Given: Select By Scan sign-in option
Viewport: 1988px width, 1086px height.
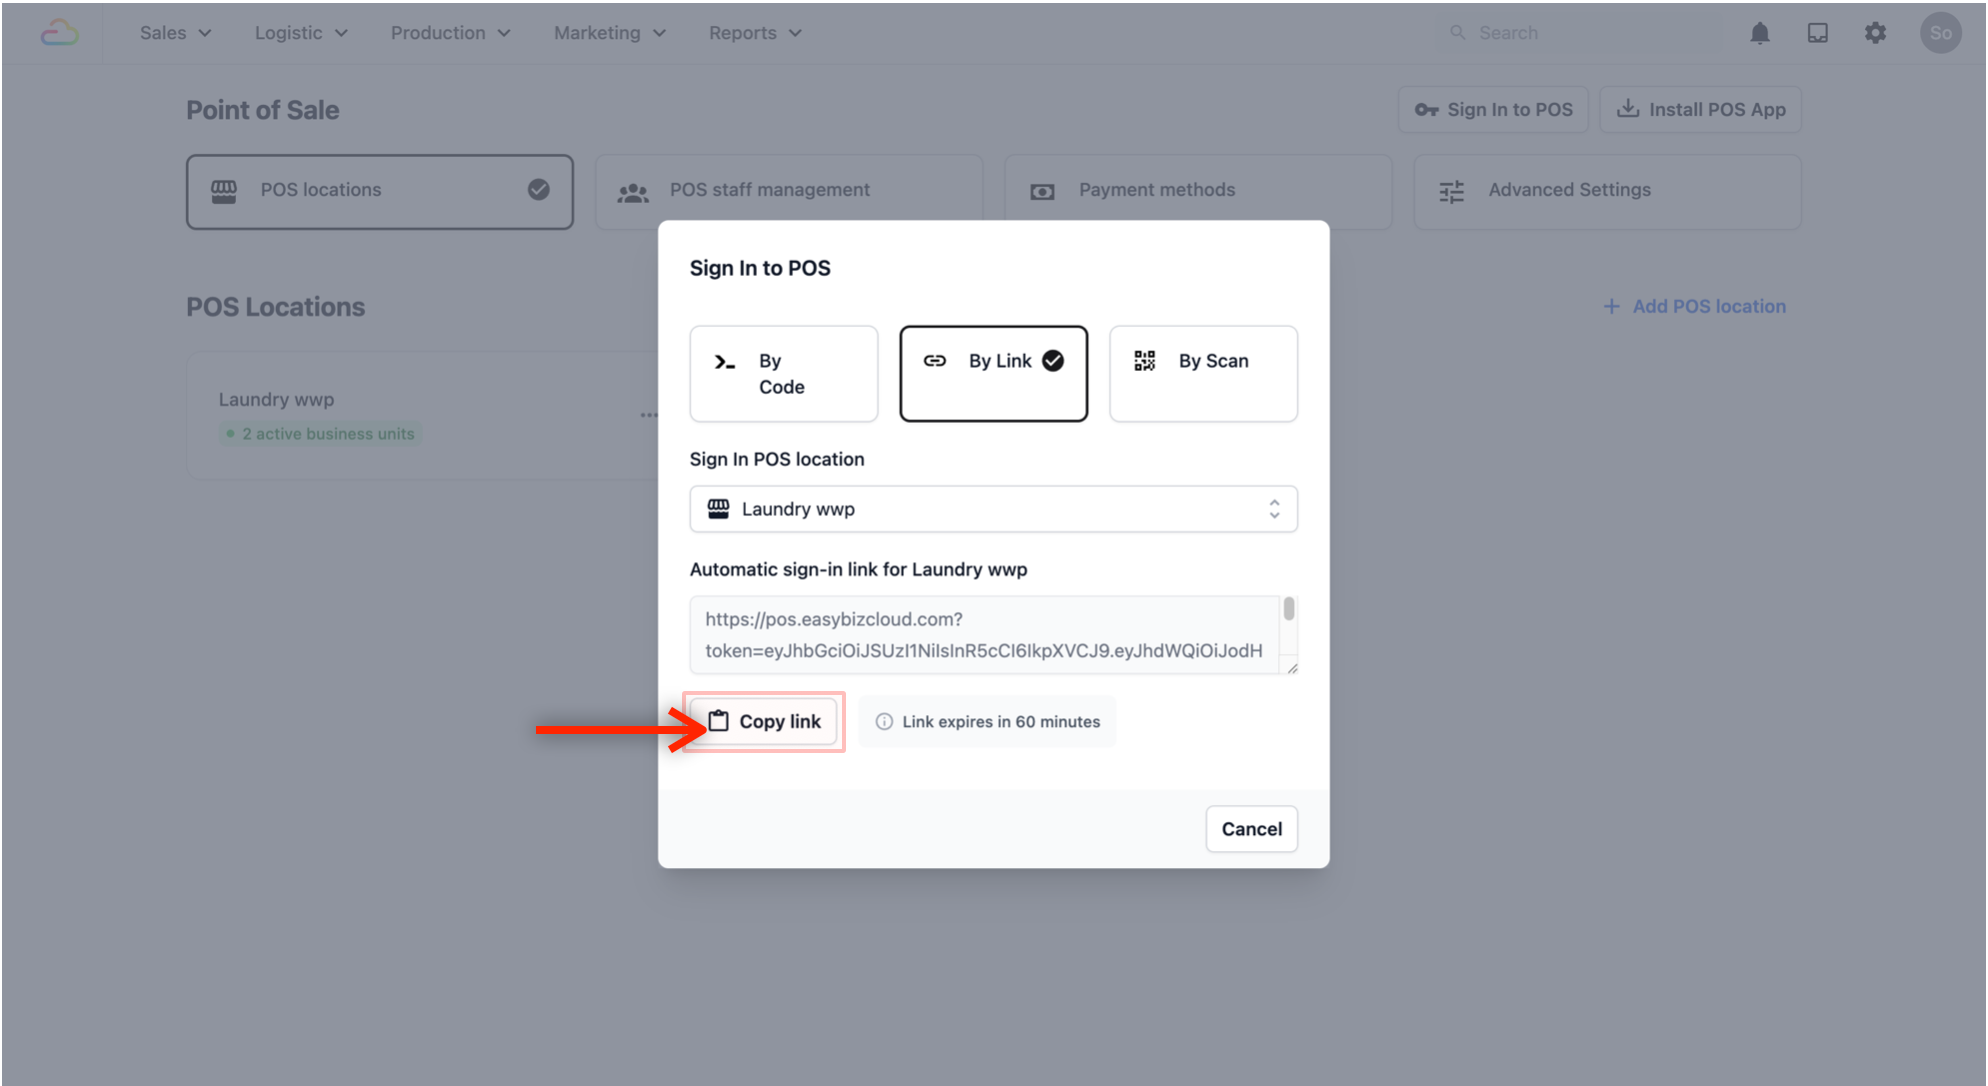Looking at the screenshot, I should pos(1203,373).
